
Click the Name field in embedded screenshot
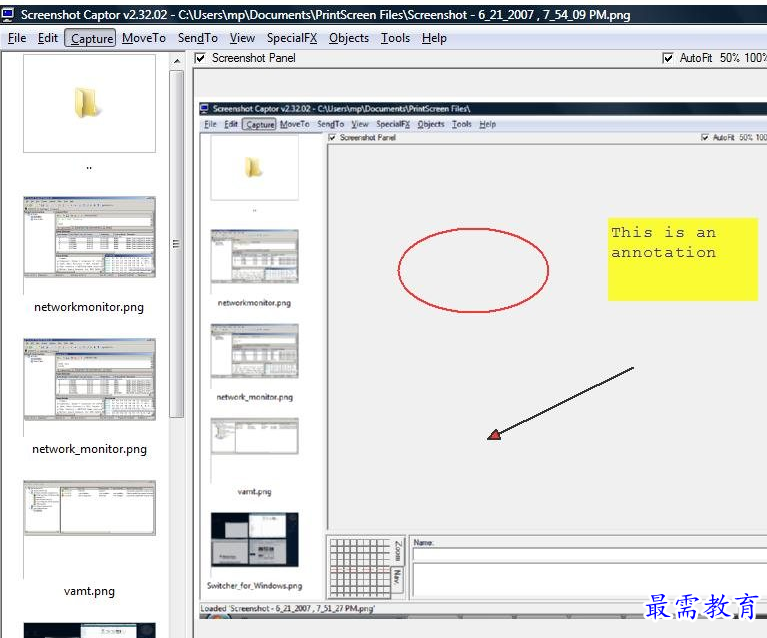point(589,554)
